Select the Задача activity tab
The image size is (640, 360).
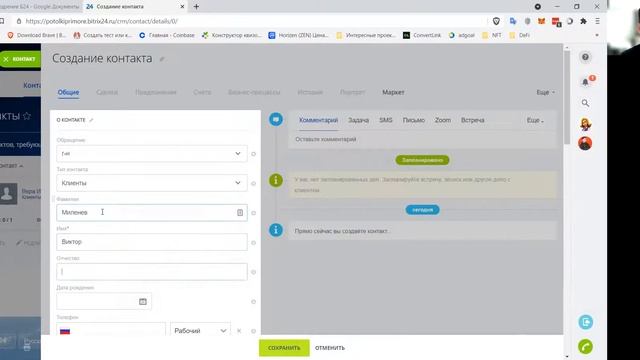(358, 120)
